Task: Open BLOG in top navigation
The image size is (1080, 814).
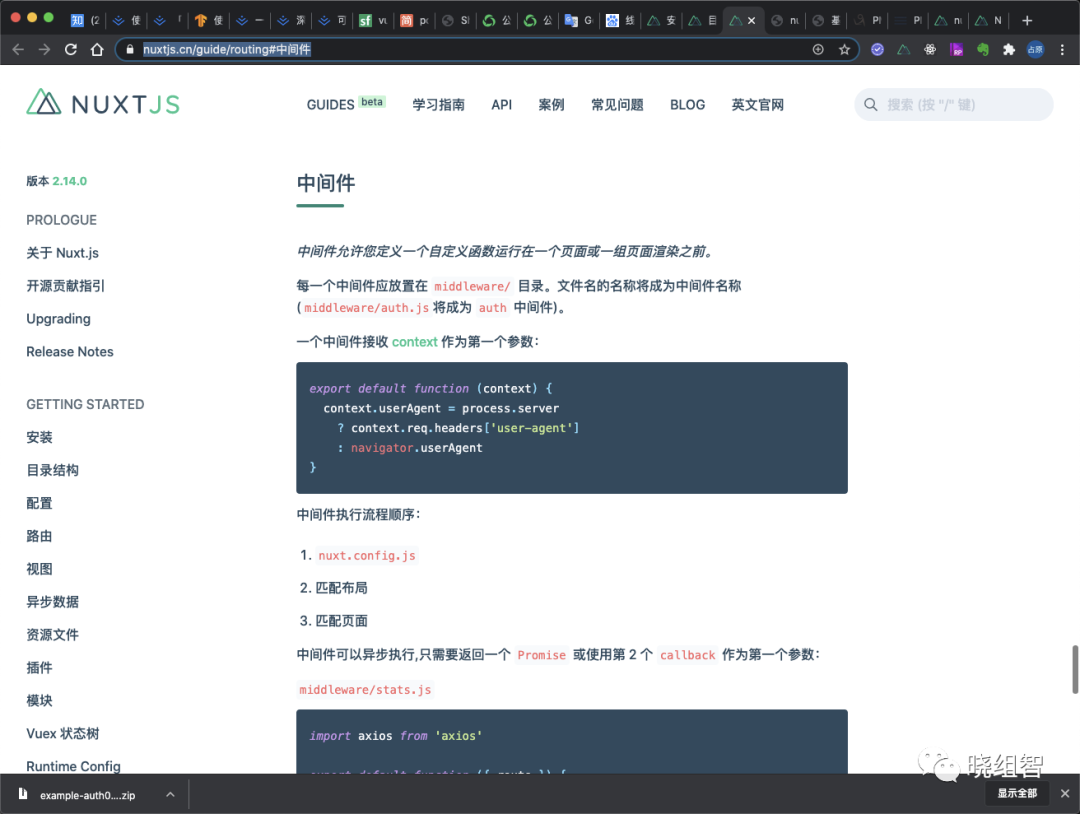Action: pyautogui.click(x=687, y=105)
